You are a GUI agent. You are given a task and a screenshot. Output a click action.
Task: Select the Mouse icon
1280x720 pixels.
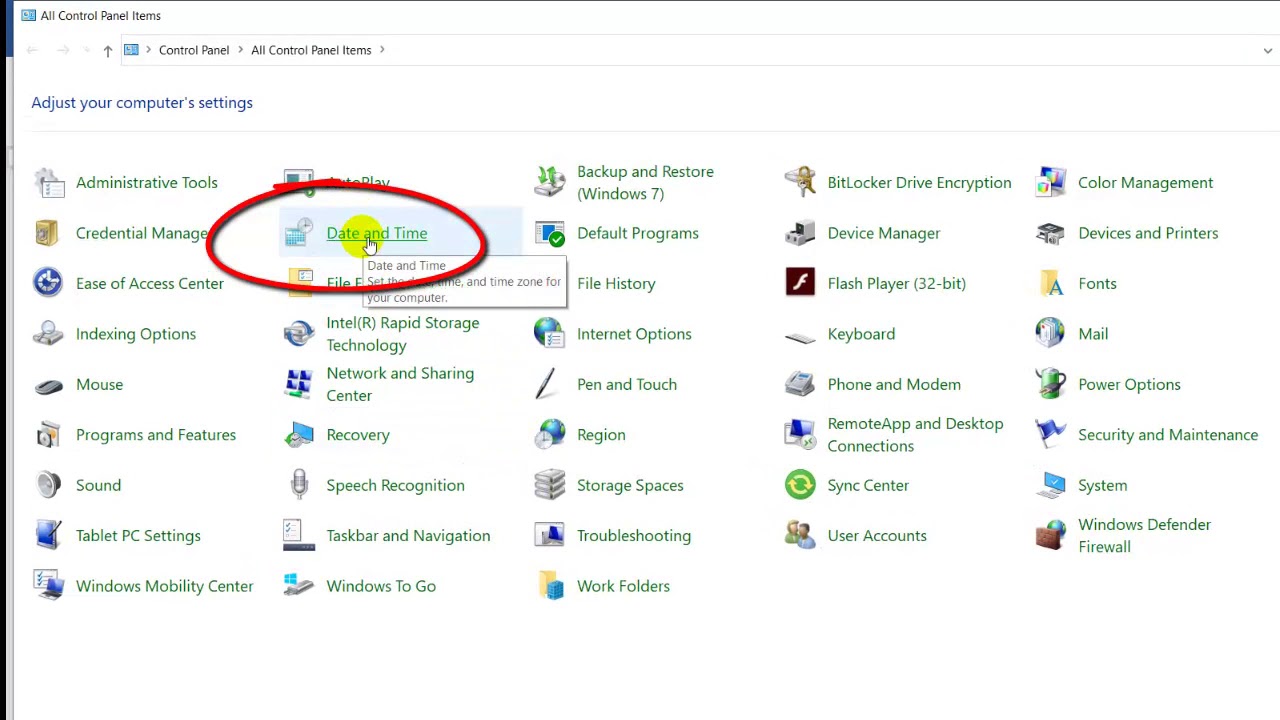click(x=48, y=384)
